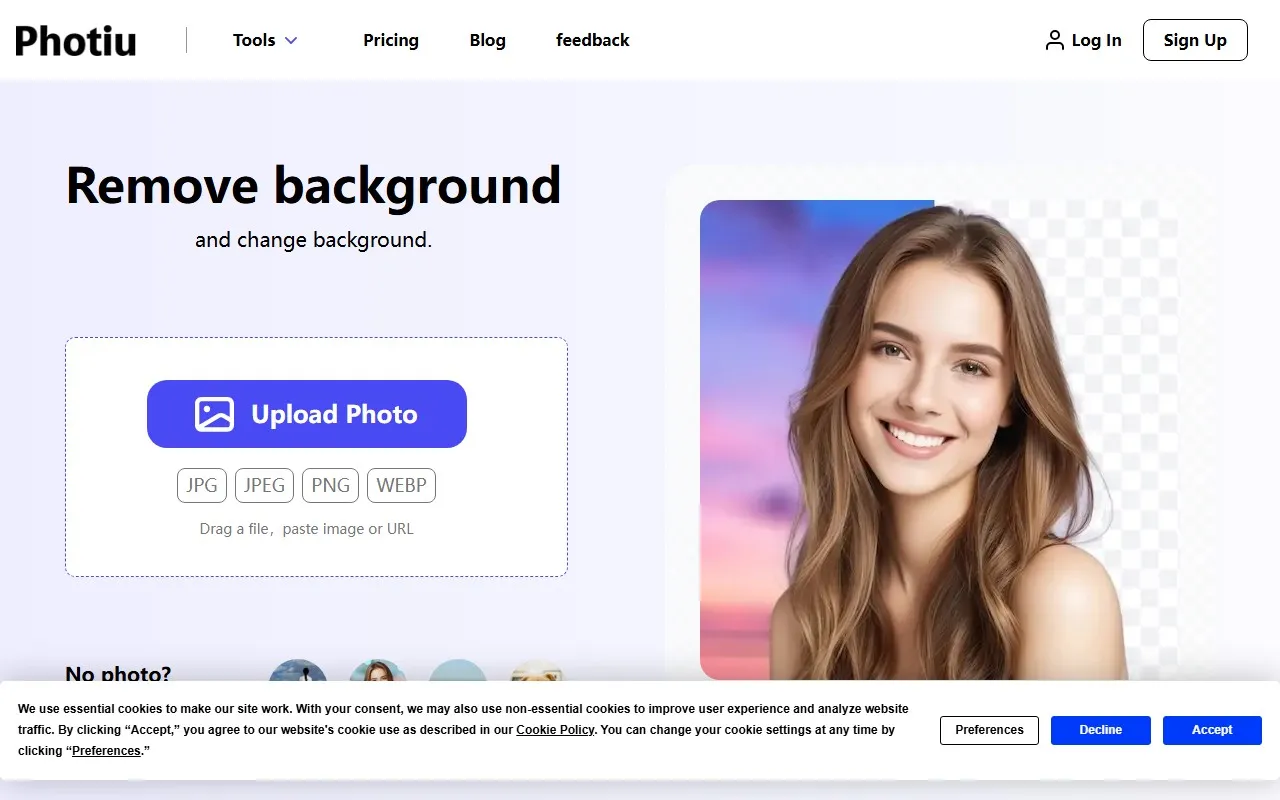Image resolution: width=1280 pixels, height=800 pixels.
Task: Open the feedback page
Action: pos(592,40)
